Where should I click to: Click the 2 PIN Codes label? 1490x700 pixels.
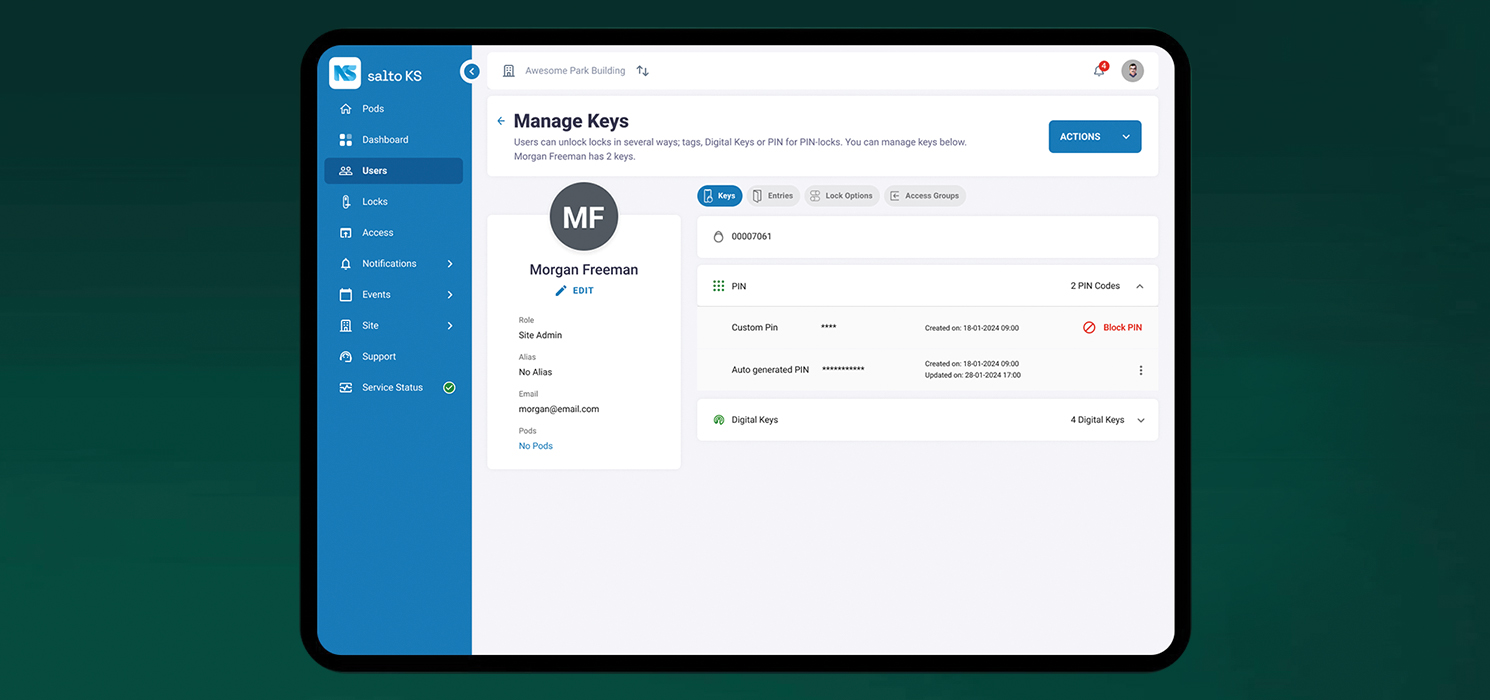(1095, 286)
